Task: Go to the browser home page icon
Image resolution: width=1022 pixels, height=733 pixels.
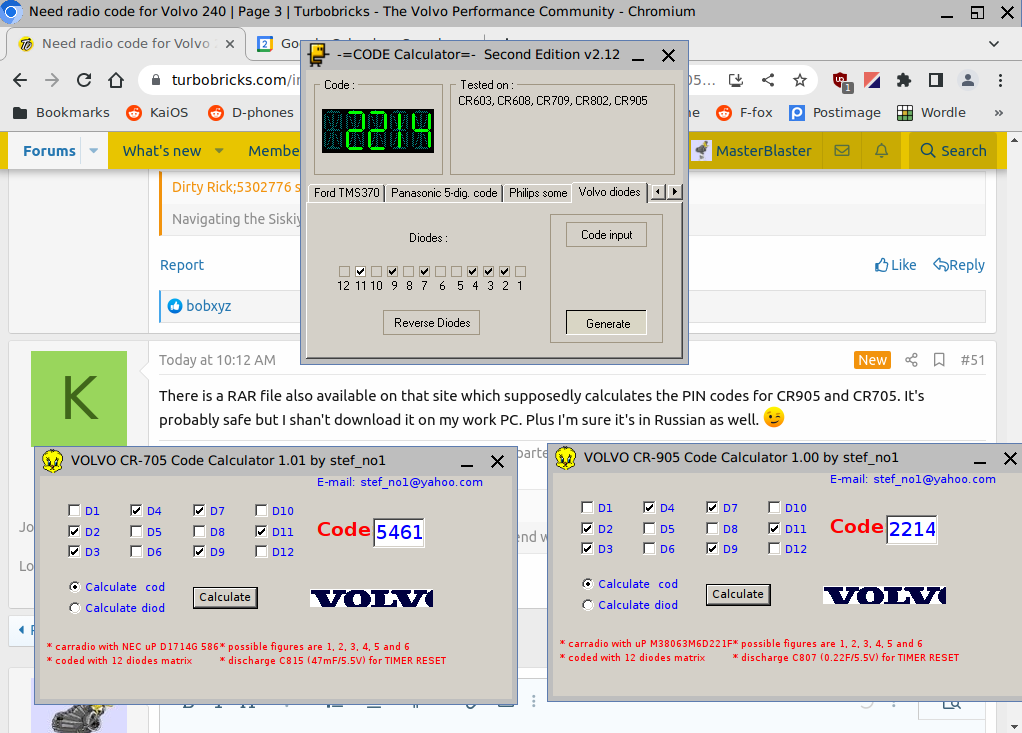Action: [116, 80]
